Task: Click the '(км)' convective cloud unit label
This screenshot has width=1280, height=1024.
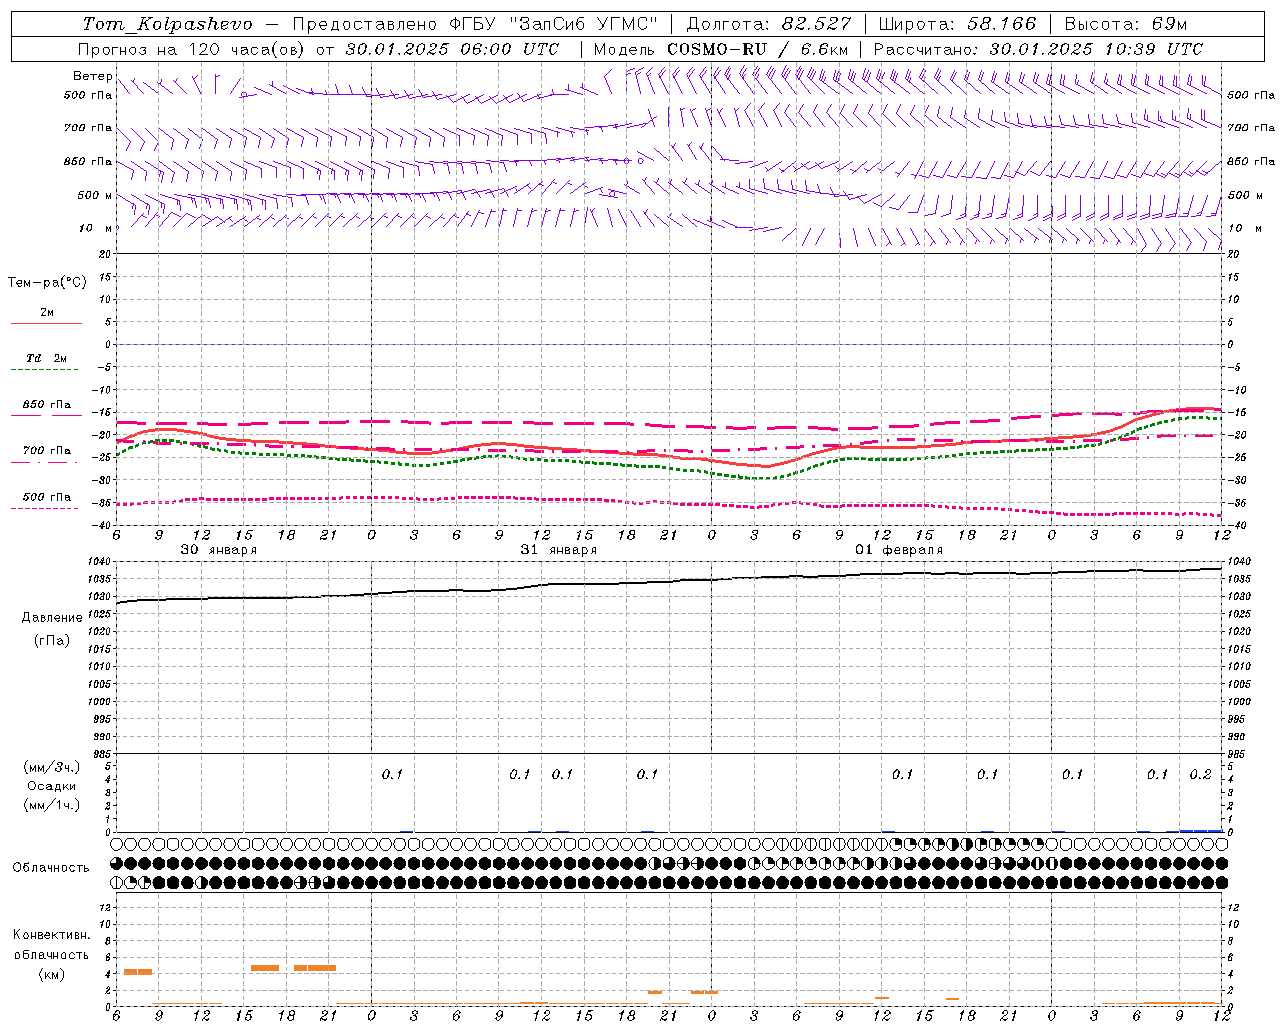Action: 52,974
